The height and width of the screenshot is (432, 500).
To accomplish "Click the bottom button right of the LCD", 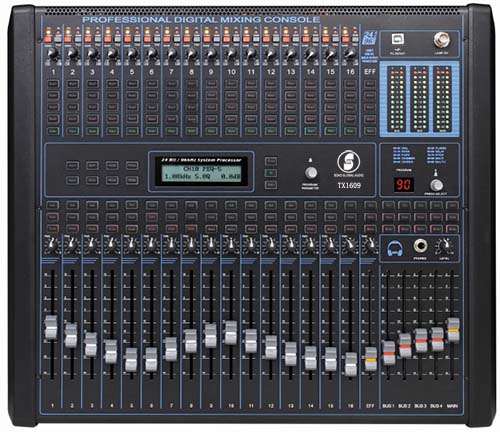I will click(x=271, y=185).
